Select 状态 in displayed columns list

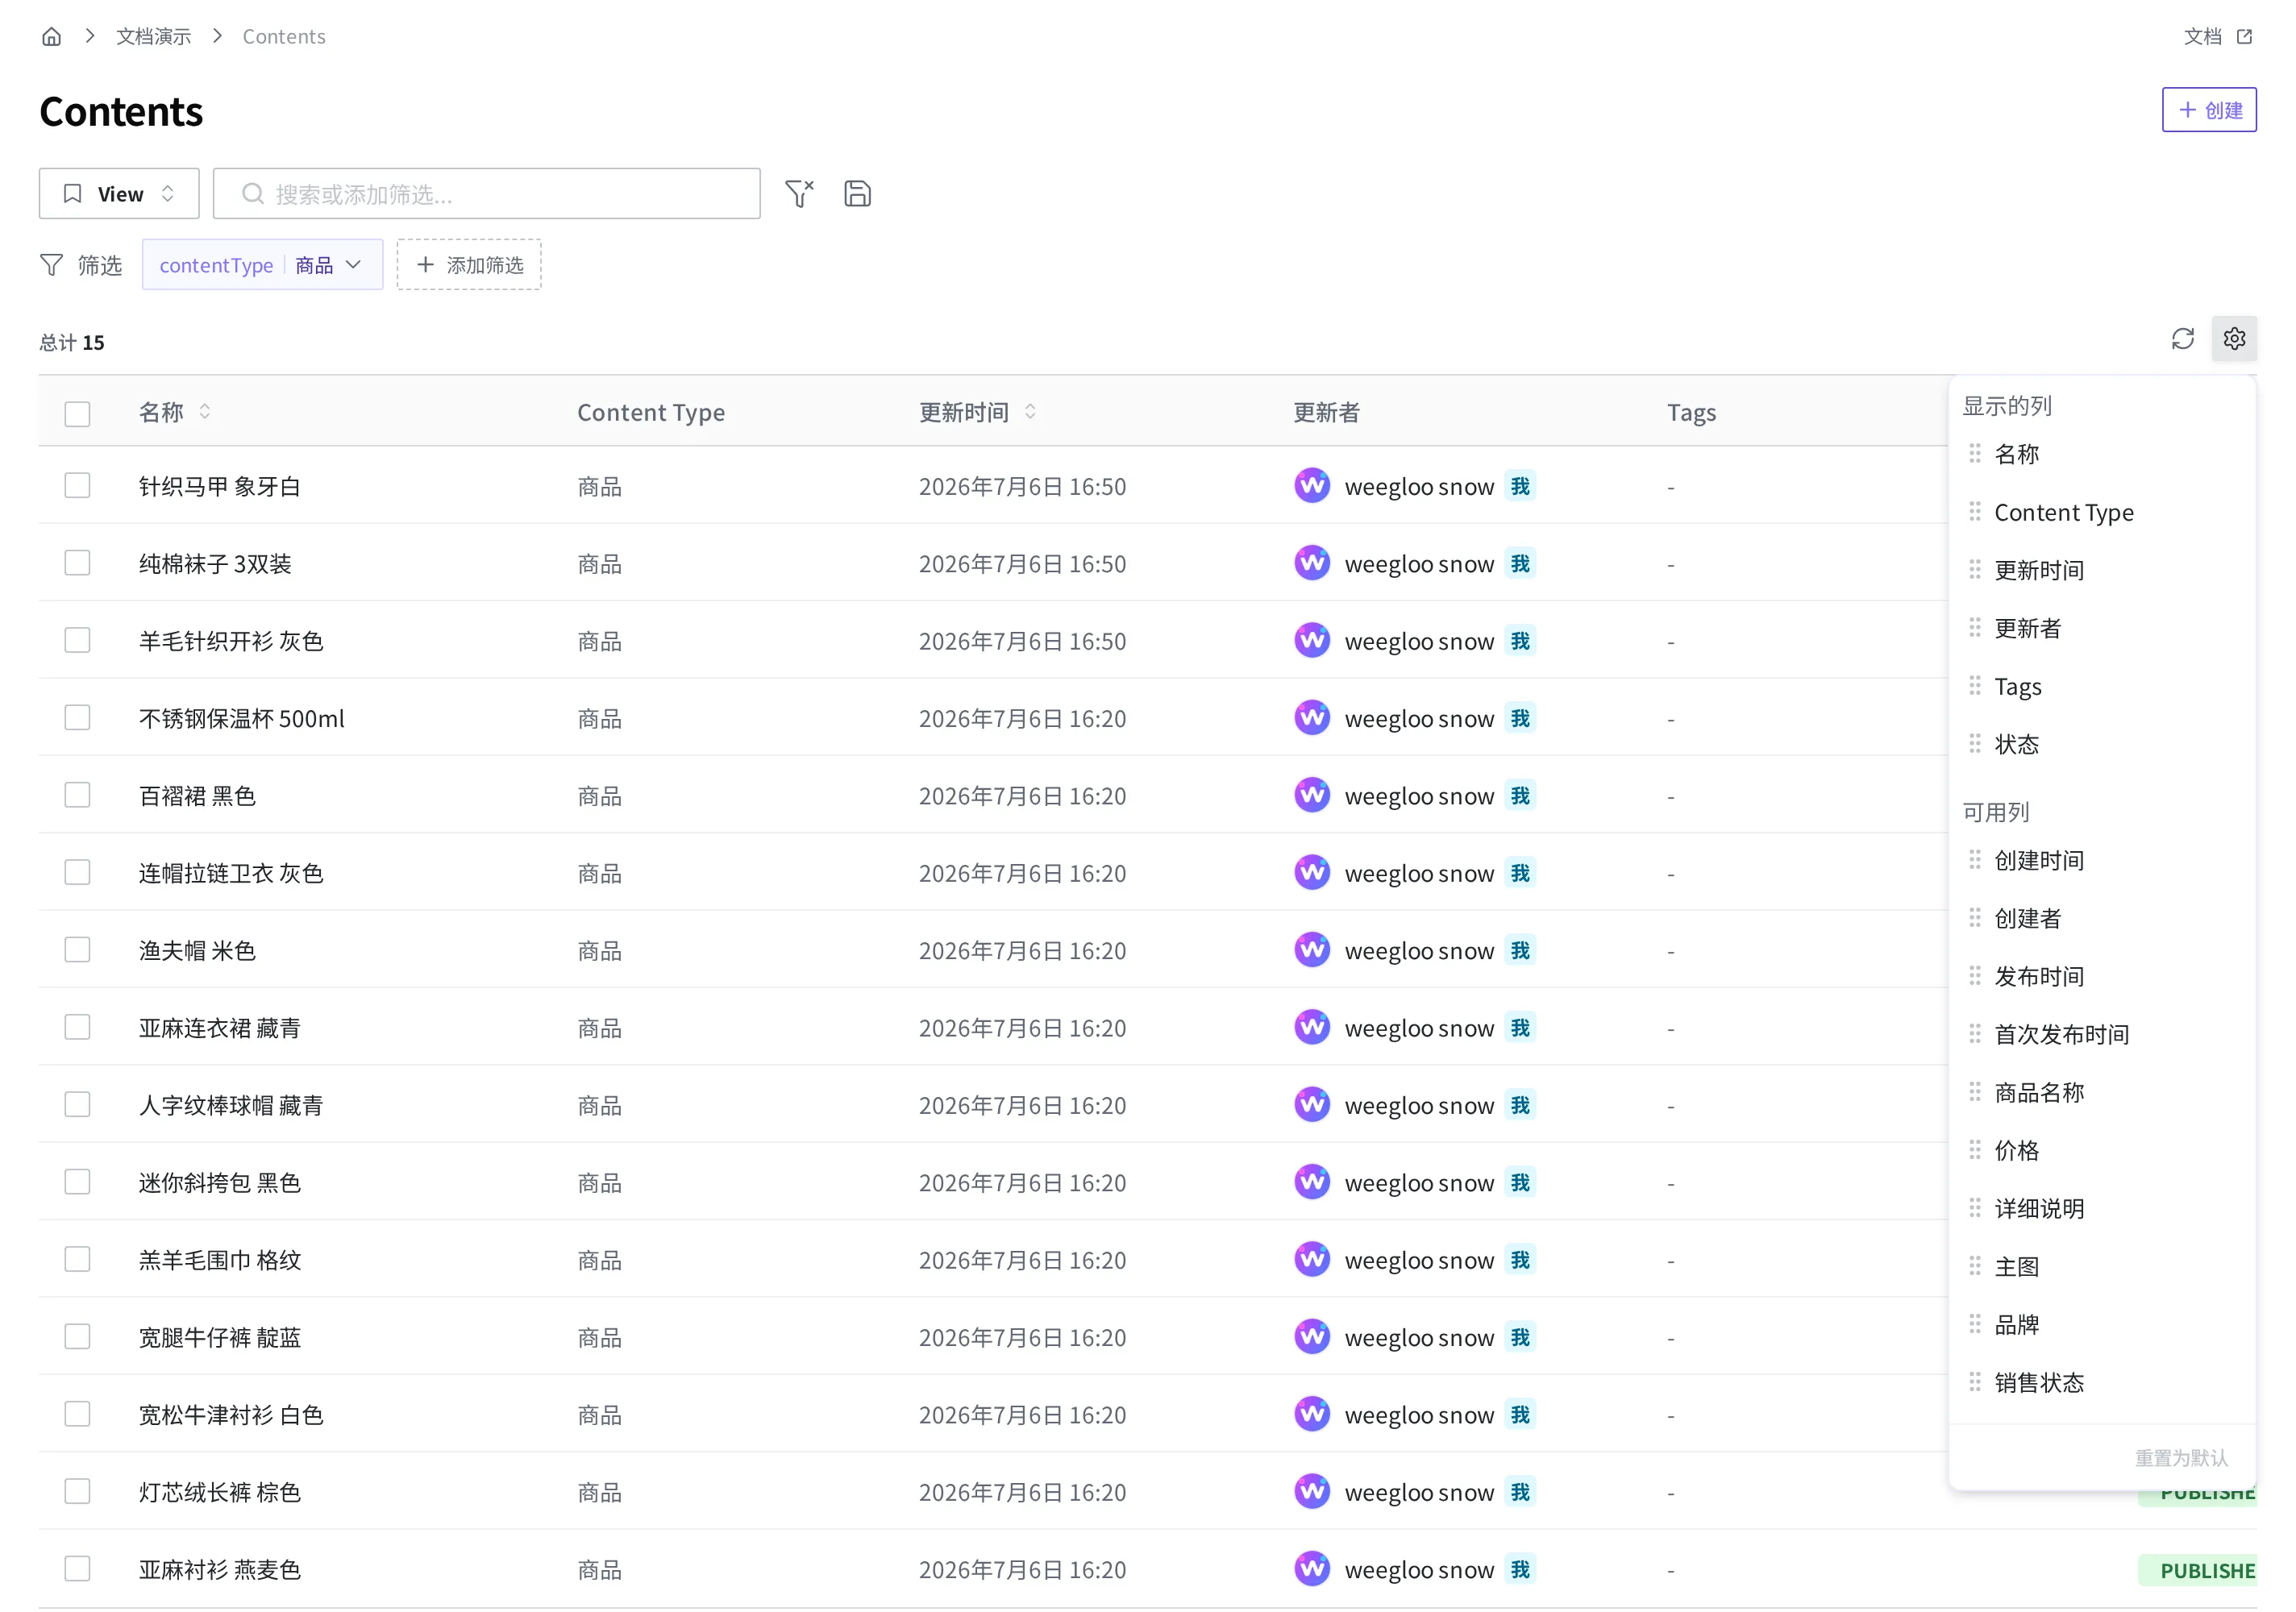click(2016, 745)
